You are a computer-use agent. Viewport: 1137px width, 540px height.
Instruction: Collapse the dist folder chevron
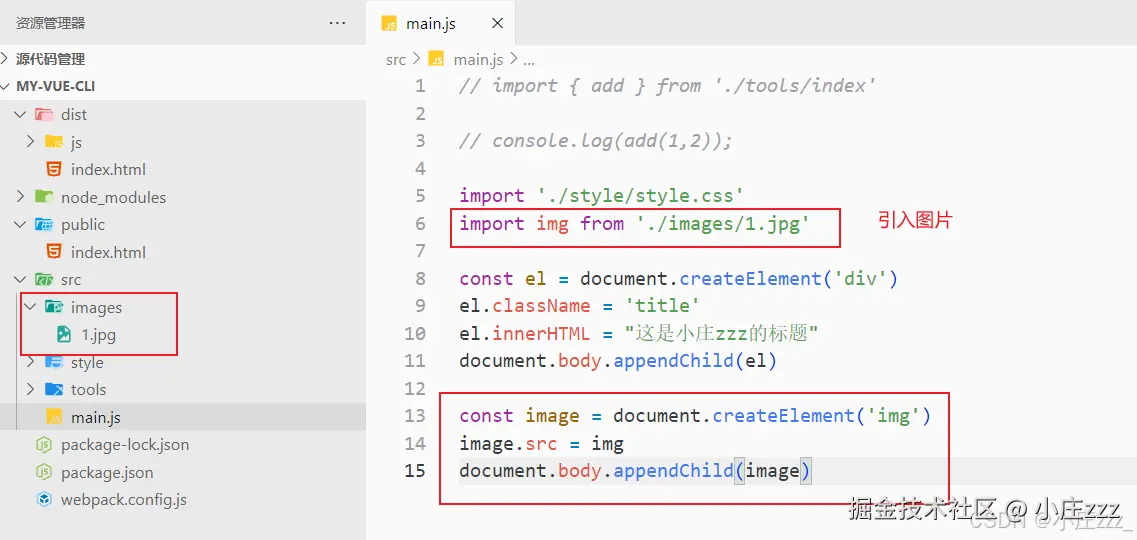pos(20,115)
